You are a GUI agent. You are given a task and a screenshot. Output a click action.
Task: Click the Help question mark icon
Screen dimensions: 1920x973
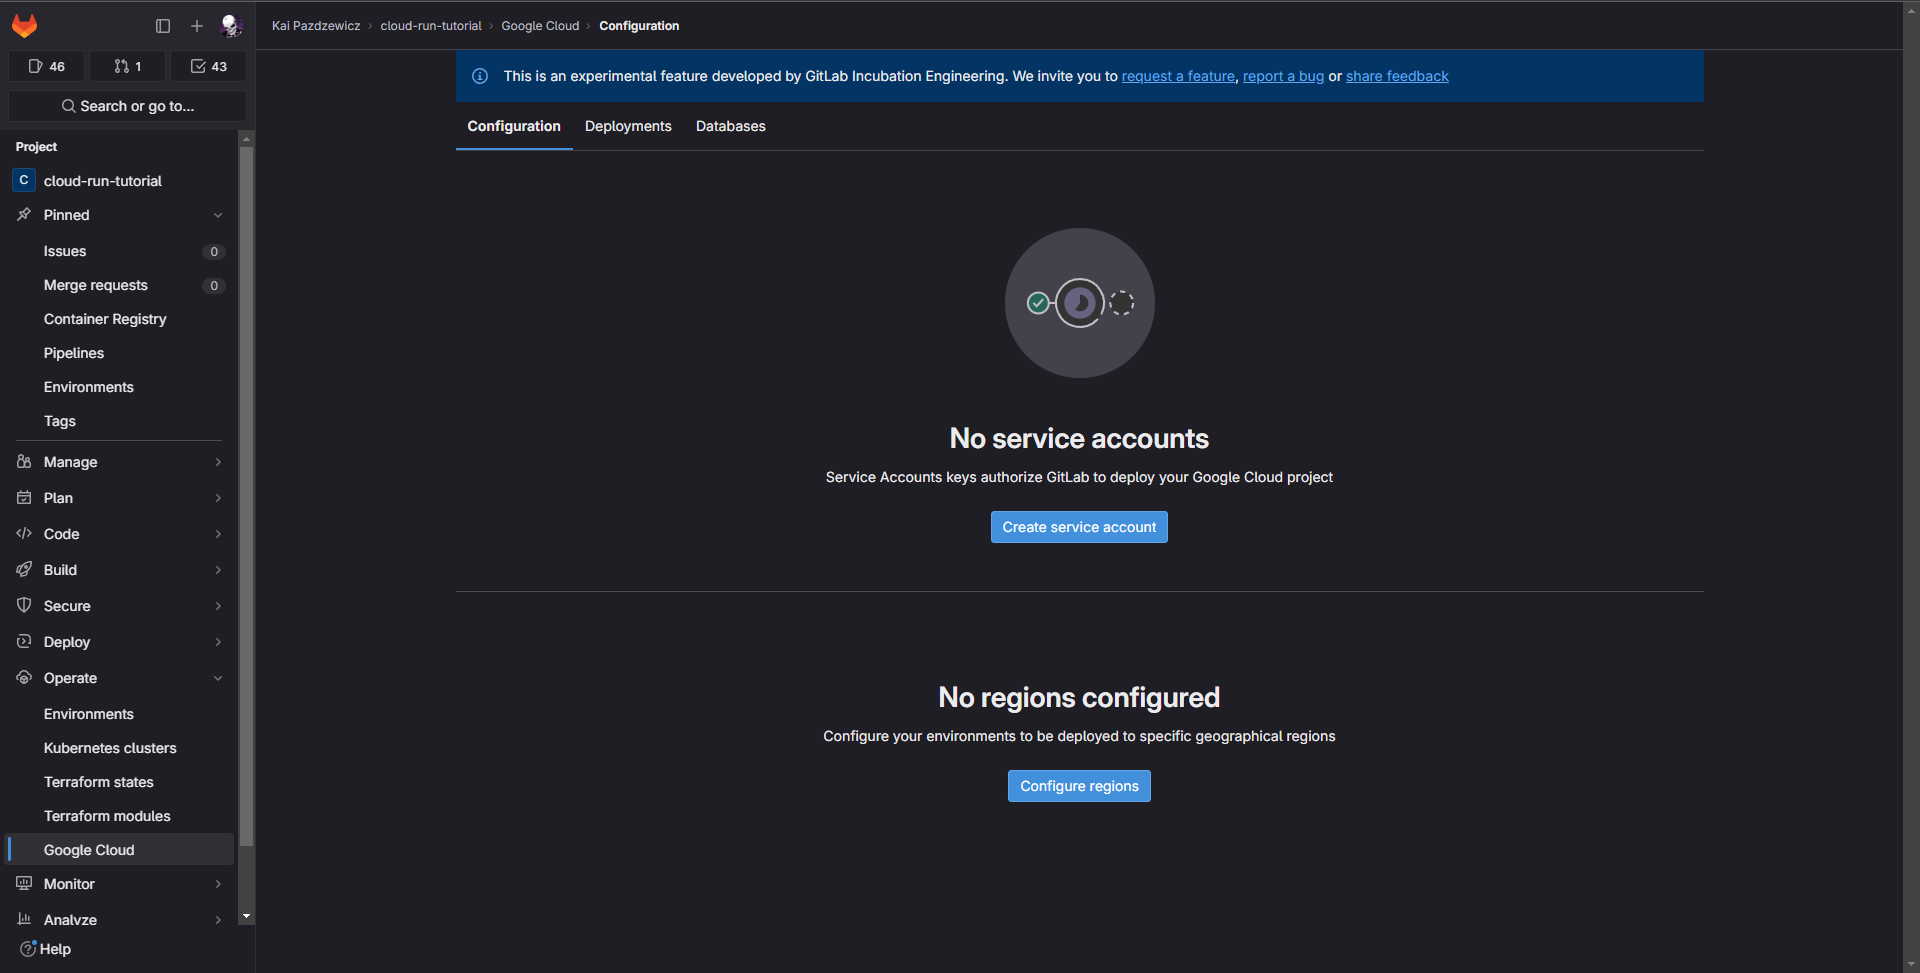[28, 949]
